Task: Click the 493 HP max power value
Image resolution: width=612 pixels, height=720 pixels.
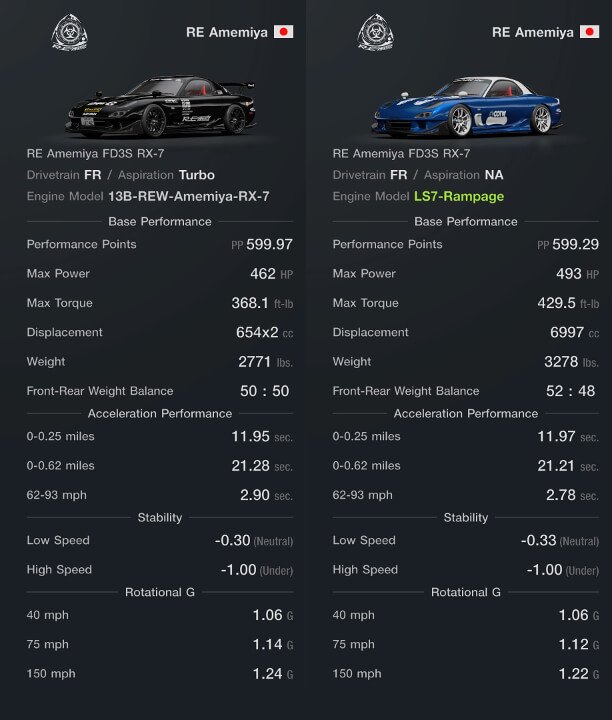Action: point(578,274)
